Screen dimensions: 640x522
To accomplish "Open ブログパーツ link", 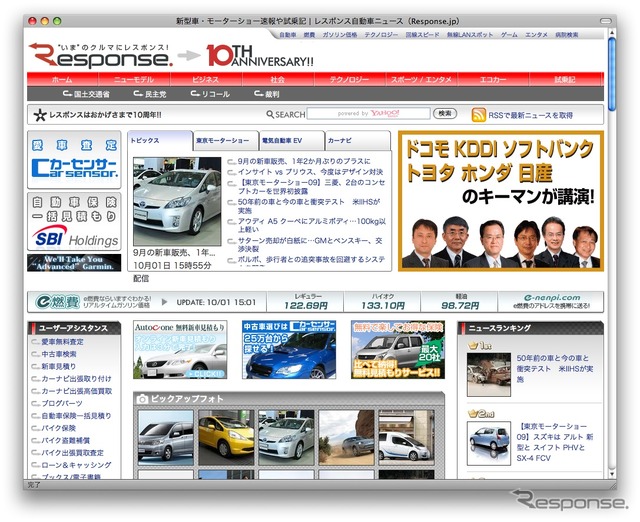I will pos(62,403).
